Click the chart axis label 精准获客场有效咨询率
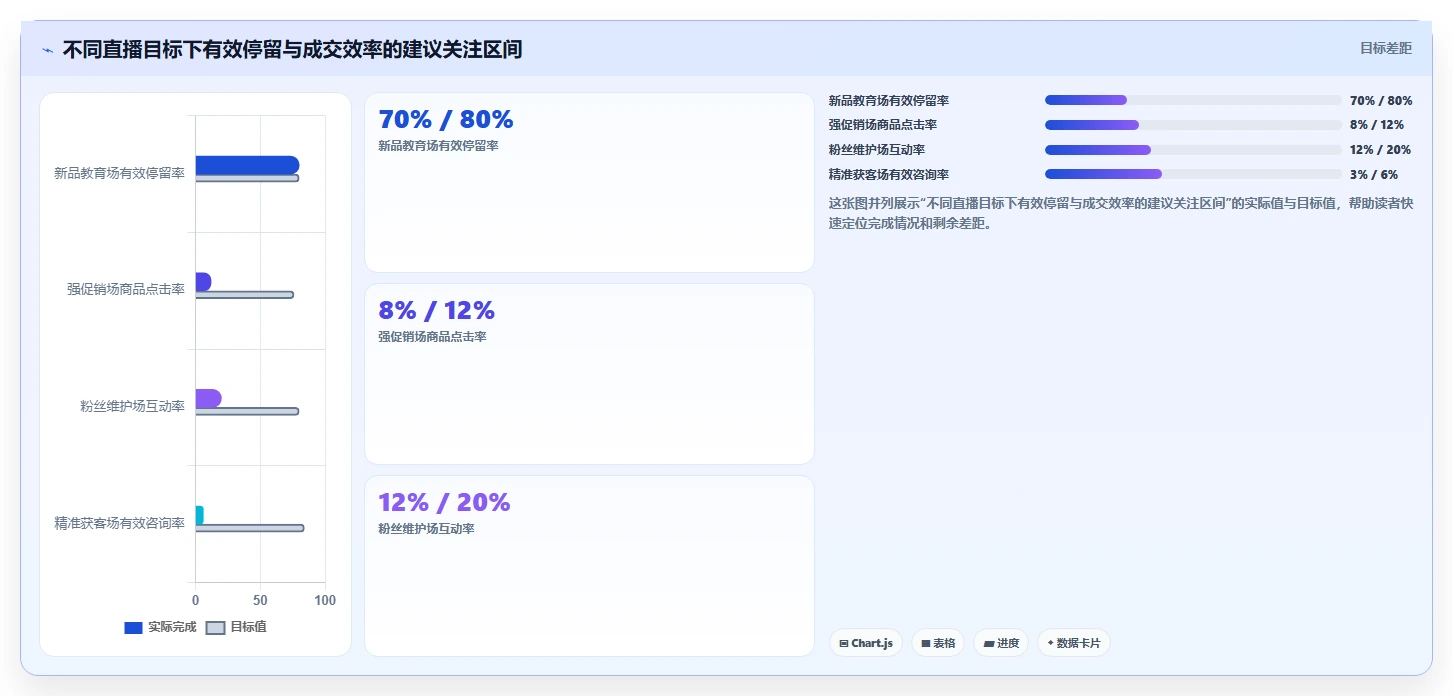This screenshot has width=1453, height=696. point(119,523)
